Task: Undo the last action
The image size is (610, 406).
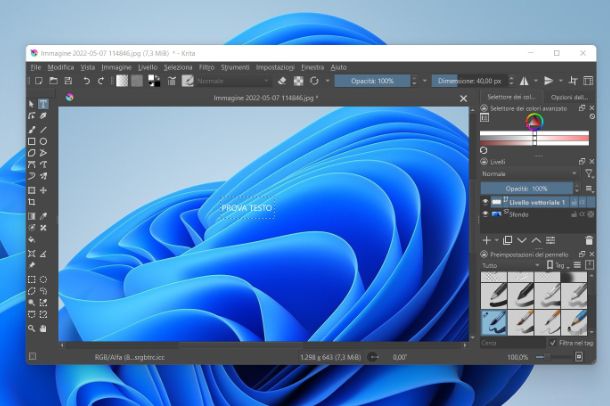Action: coord(86,80)
